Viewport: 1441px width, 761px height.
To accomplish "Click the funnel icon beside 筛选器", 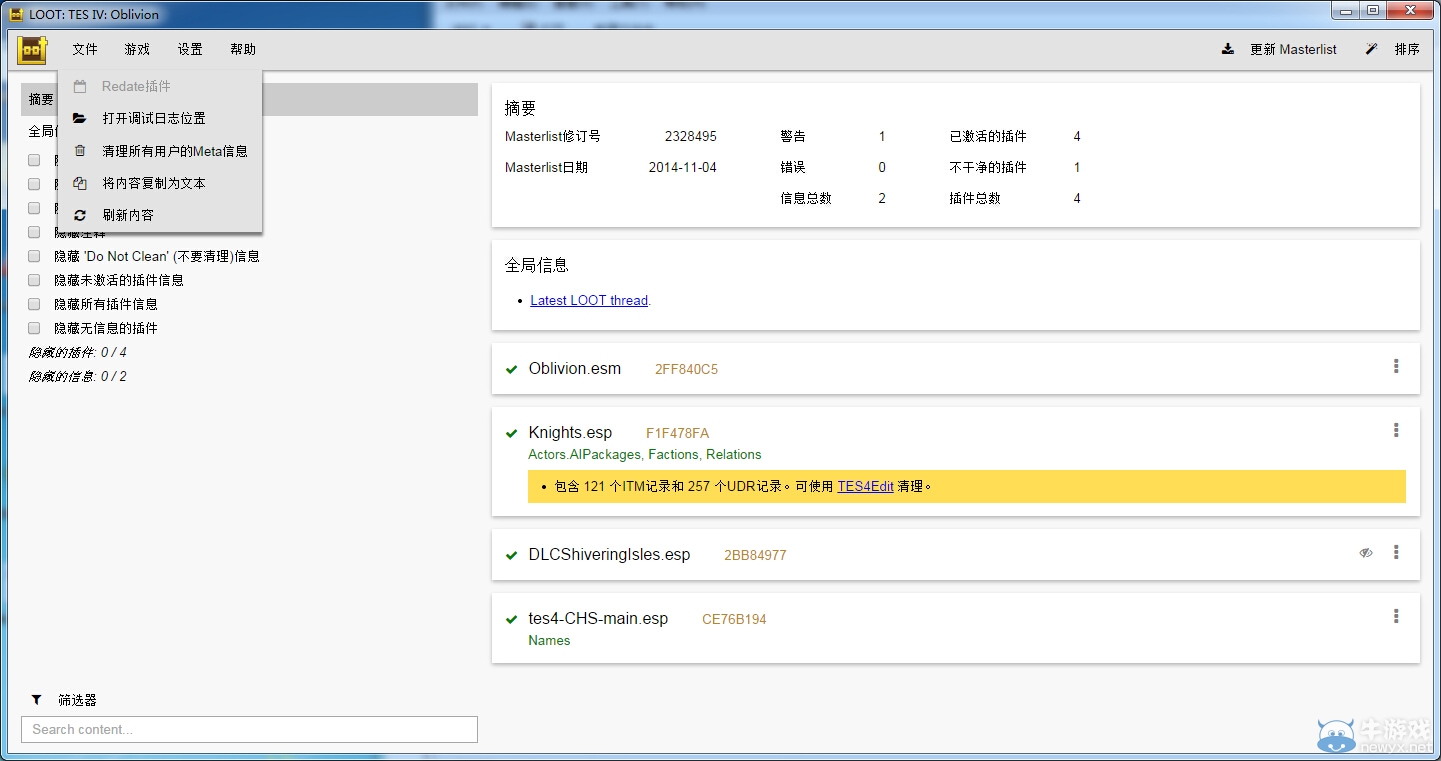I will coord(37,700).
